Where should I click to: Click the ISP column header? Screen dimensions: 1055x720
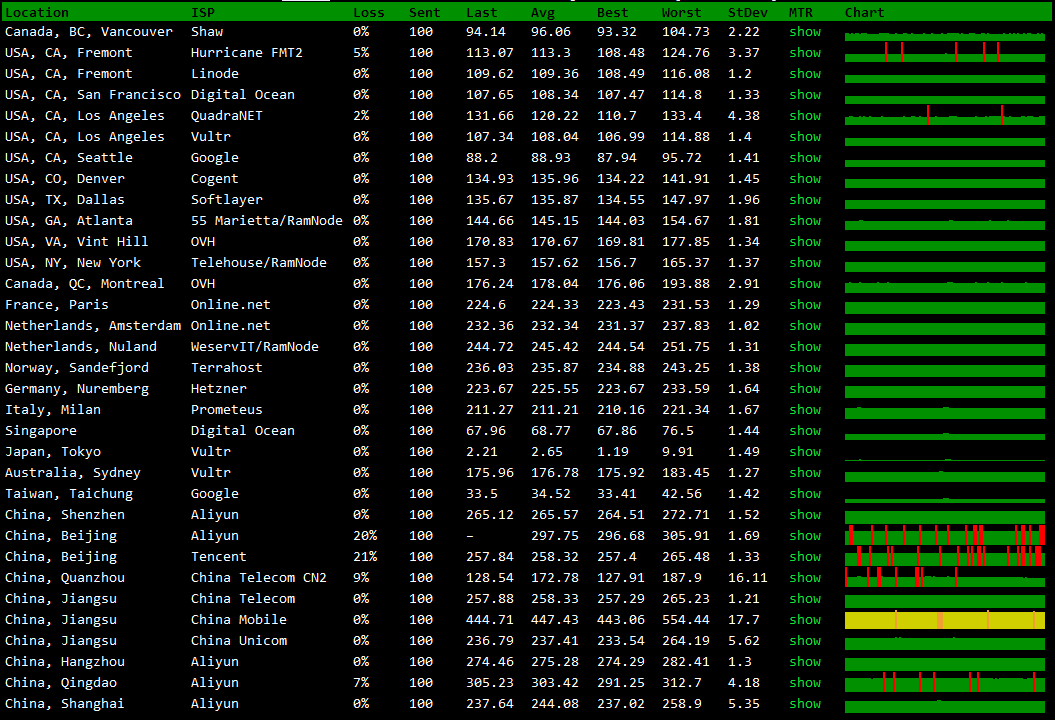point(203,13)
